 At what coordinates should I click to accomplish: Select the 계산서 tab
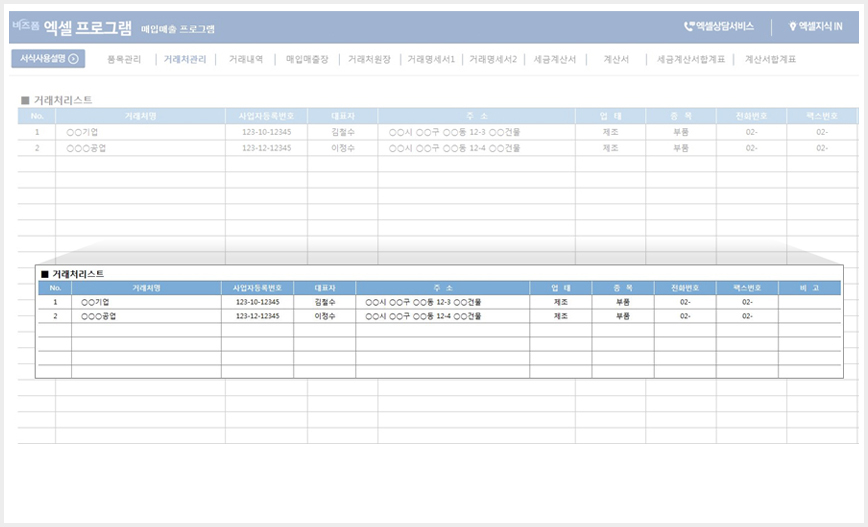point(616,59)
